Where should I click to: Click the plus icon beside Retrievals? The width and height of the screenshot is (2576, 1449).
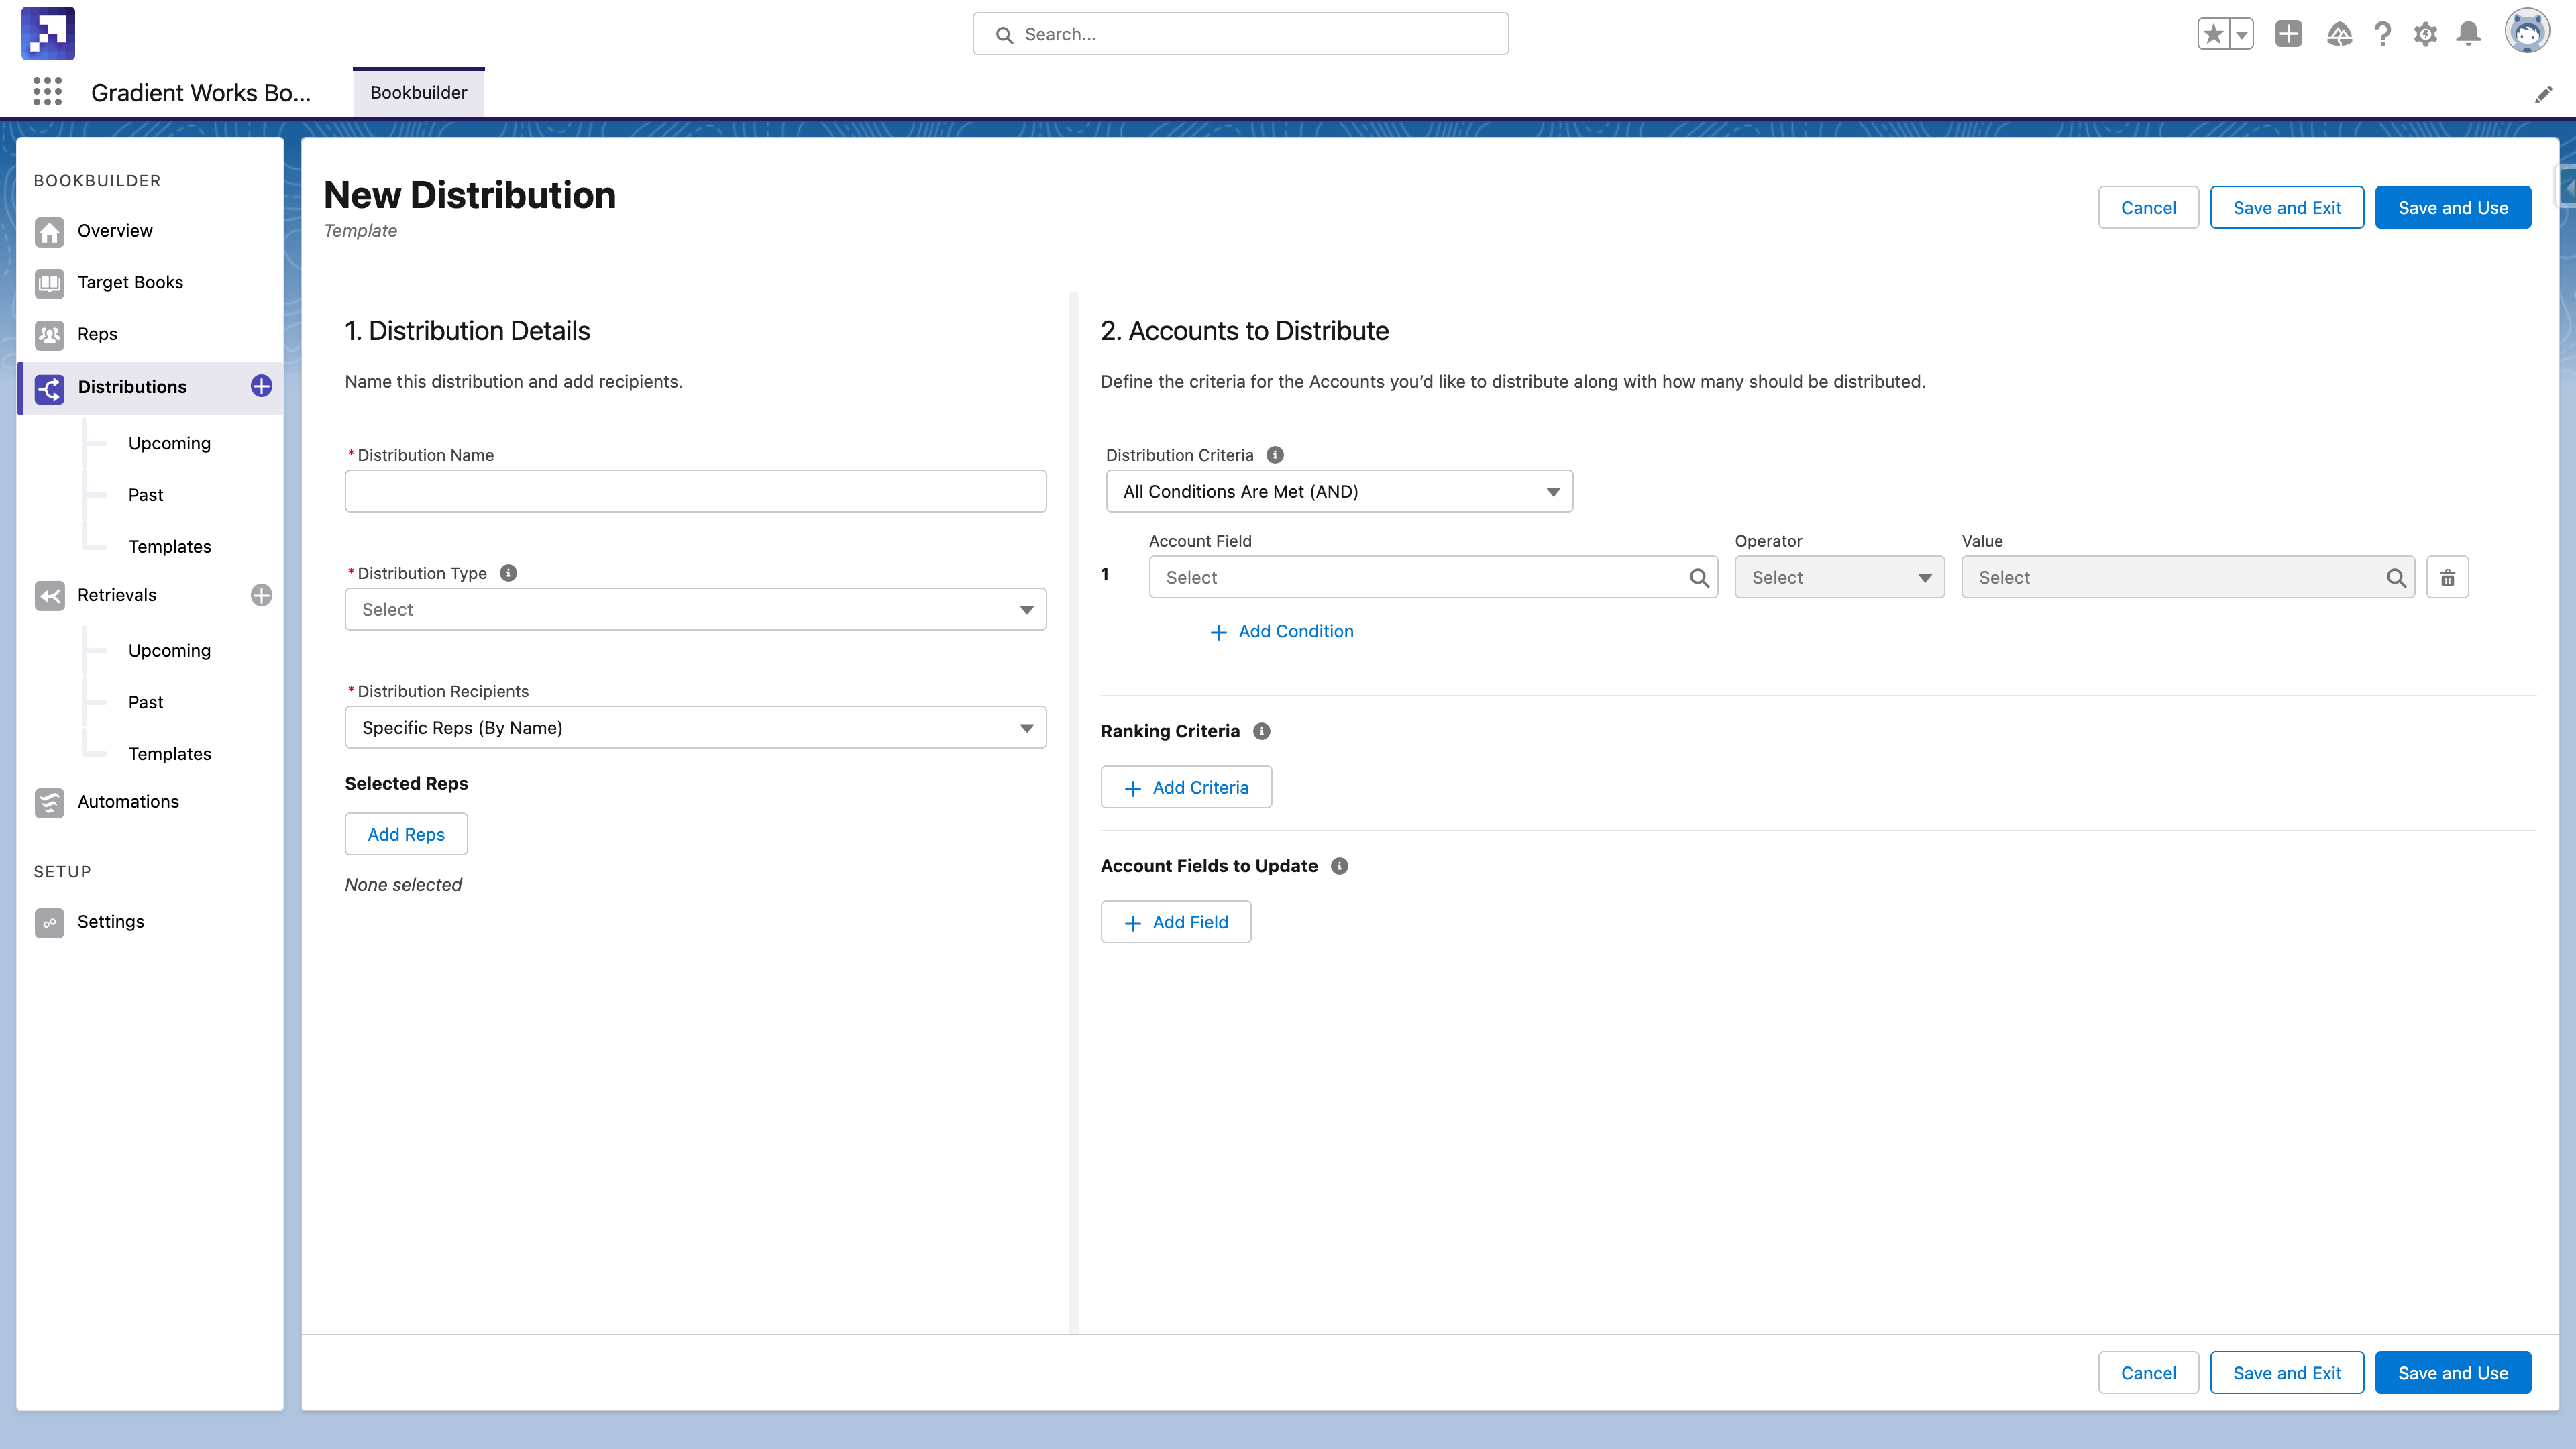tap(261, 595)
